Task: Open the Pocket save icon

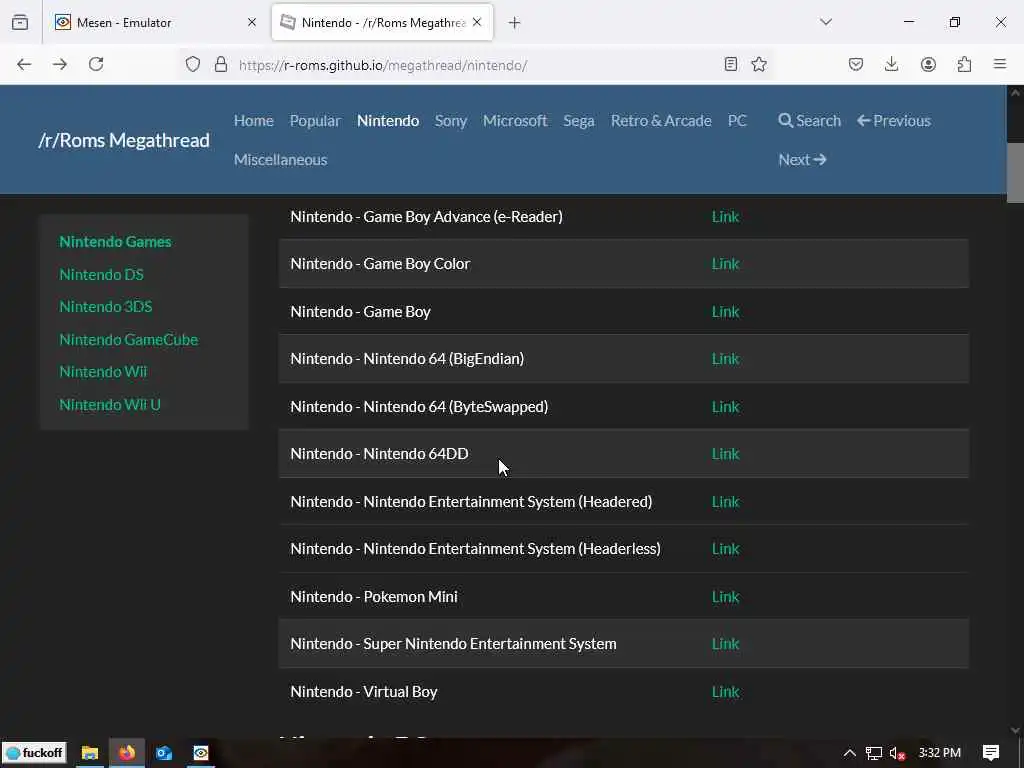Action: [856, 64]
